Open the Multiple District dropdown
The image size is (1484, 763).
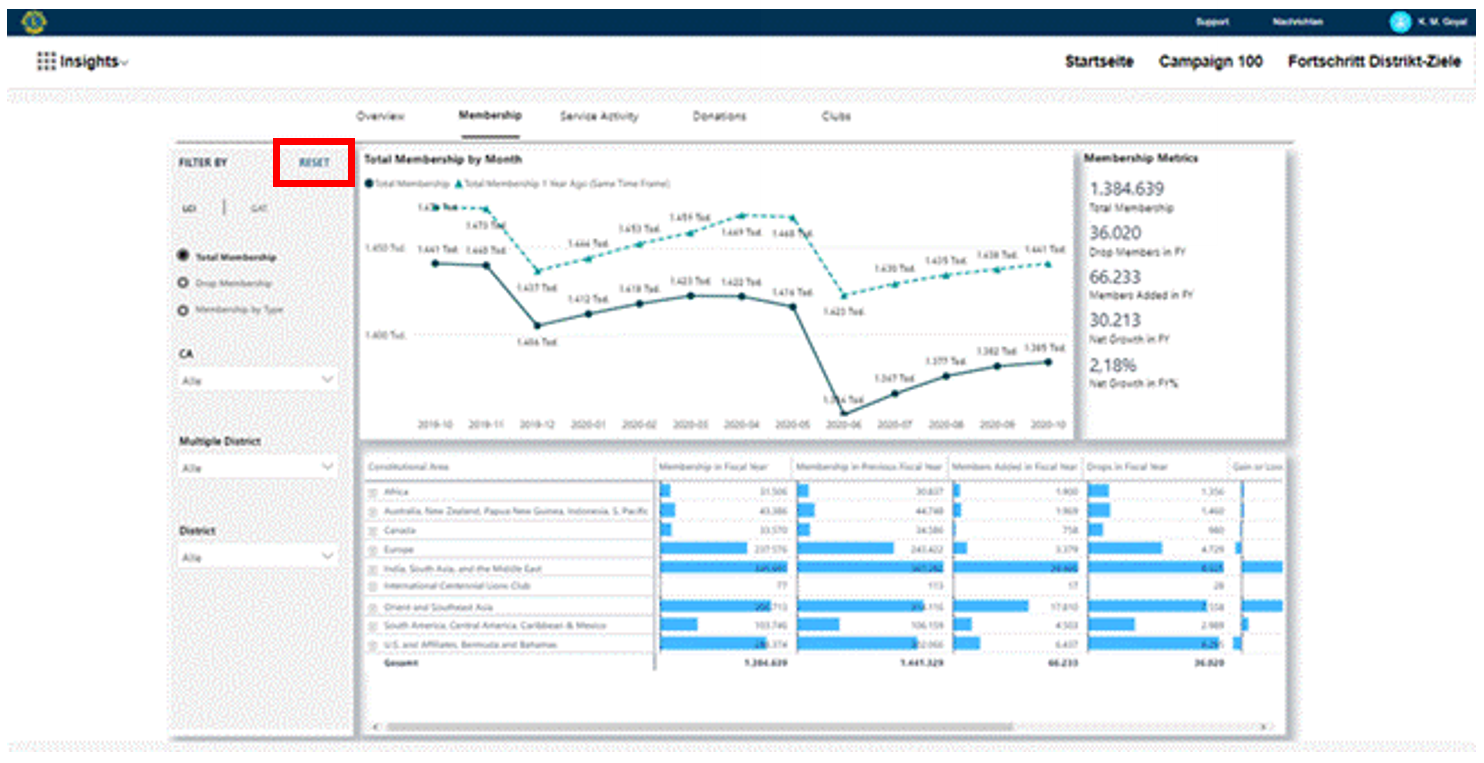tap(258, 467)
